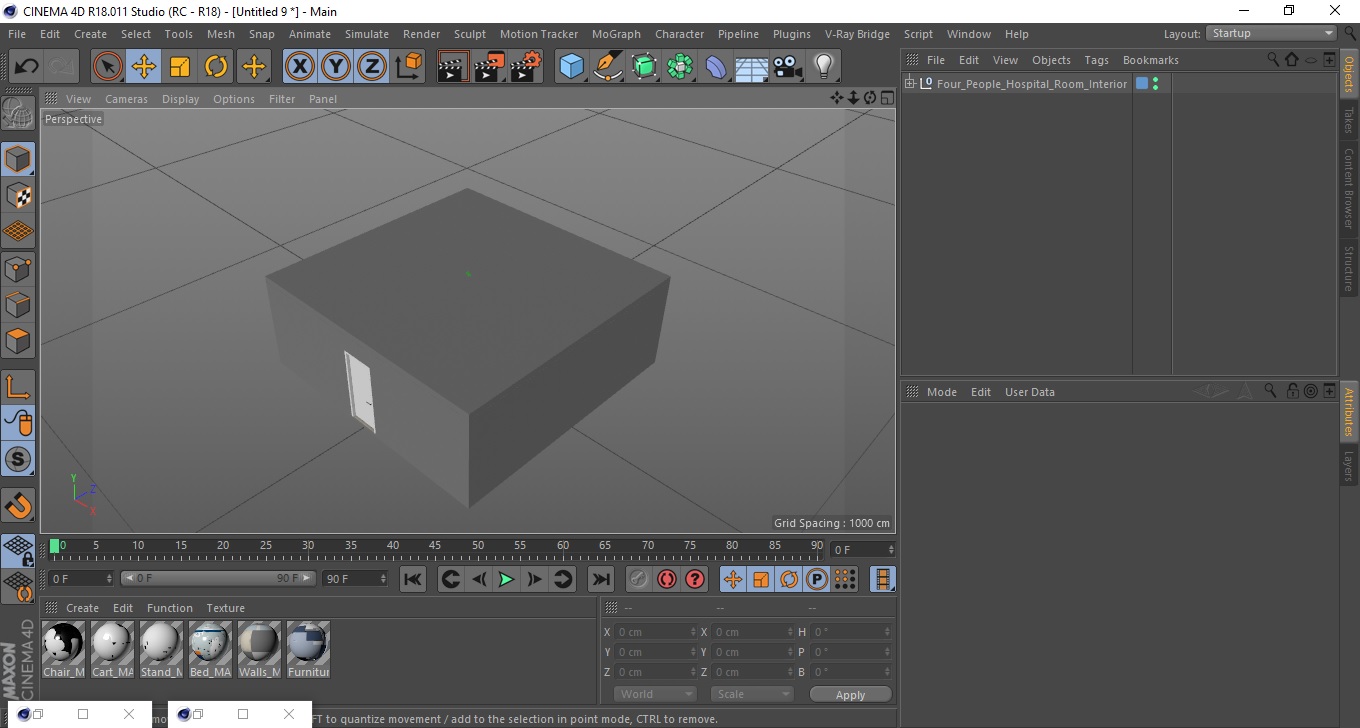Open Attributes Mode menu
Image resolution: width=1360 pixels, height=728 pixels.
click(x=942, y=392)
